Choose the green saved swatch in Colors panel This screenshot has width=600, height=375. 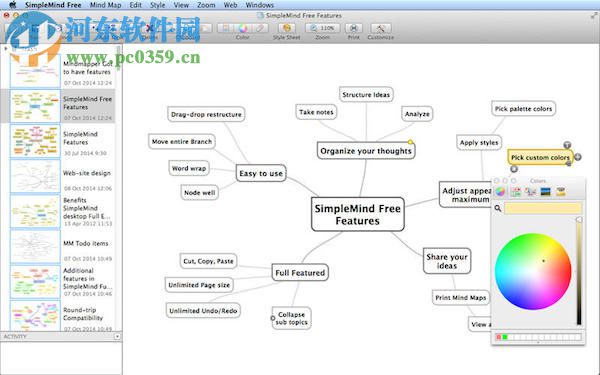505,337
